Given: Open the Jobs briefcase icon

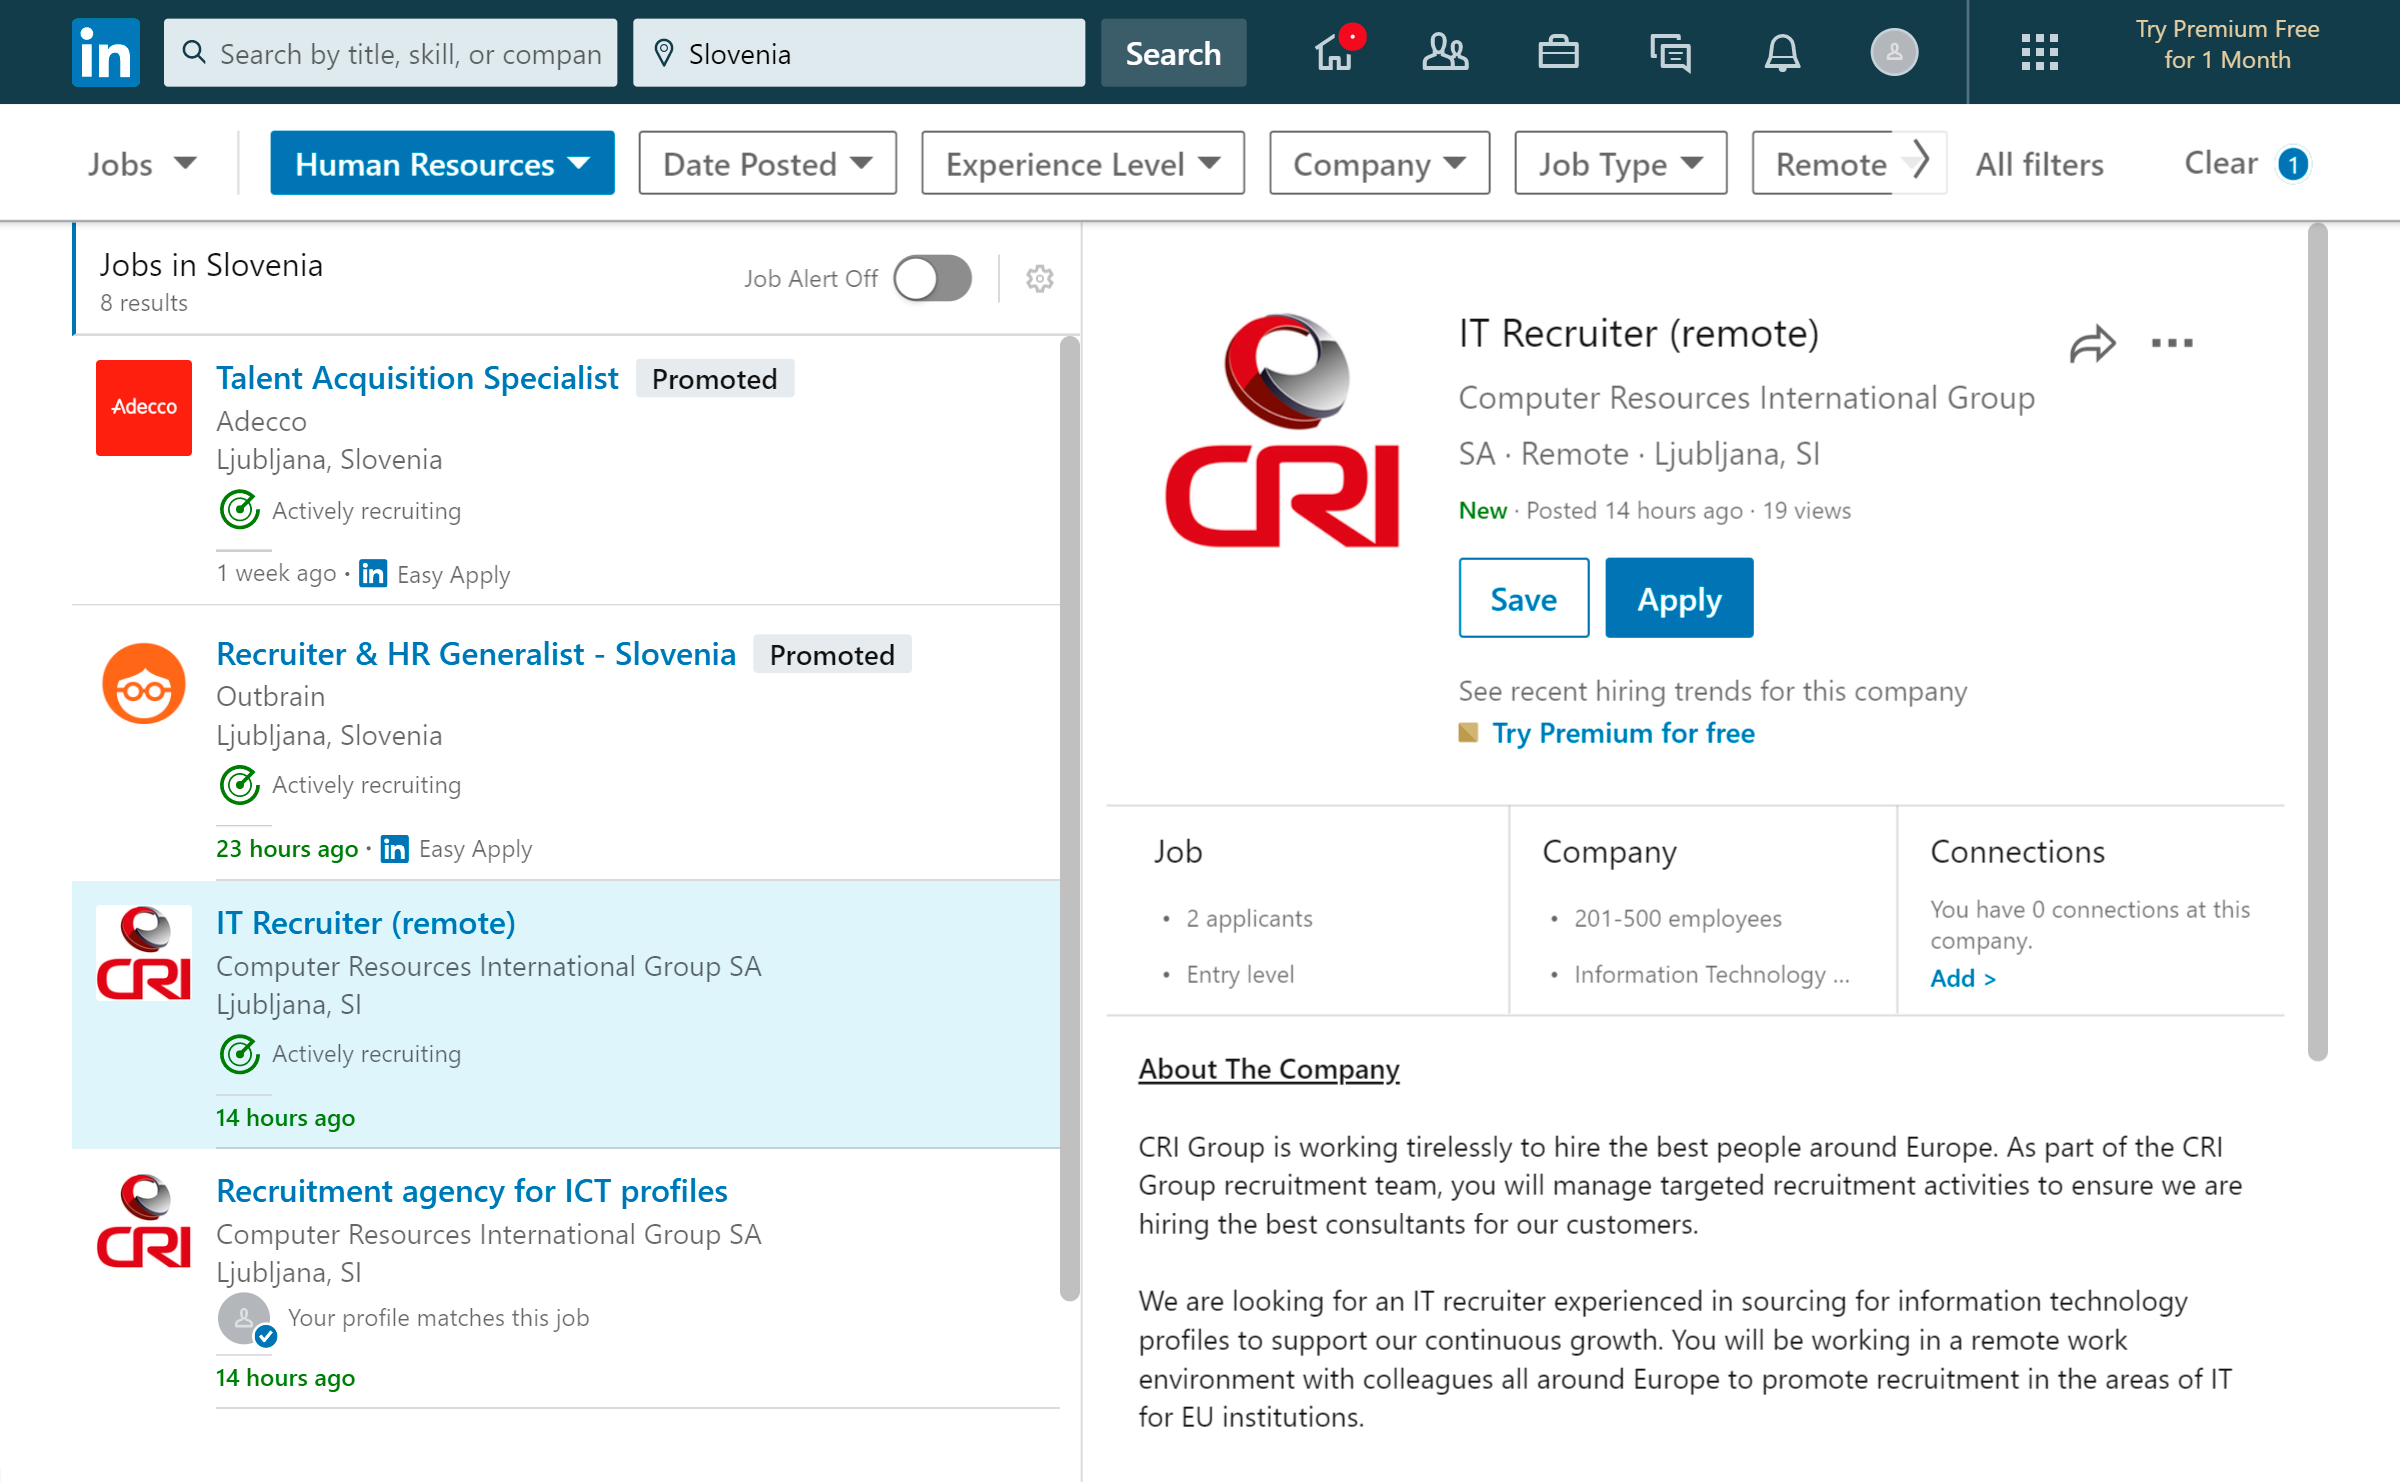Looking at the screenshot, I should click(x=1558, y=52).
